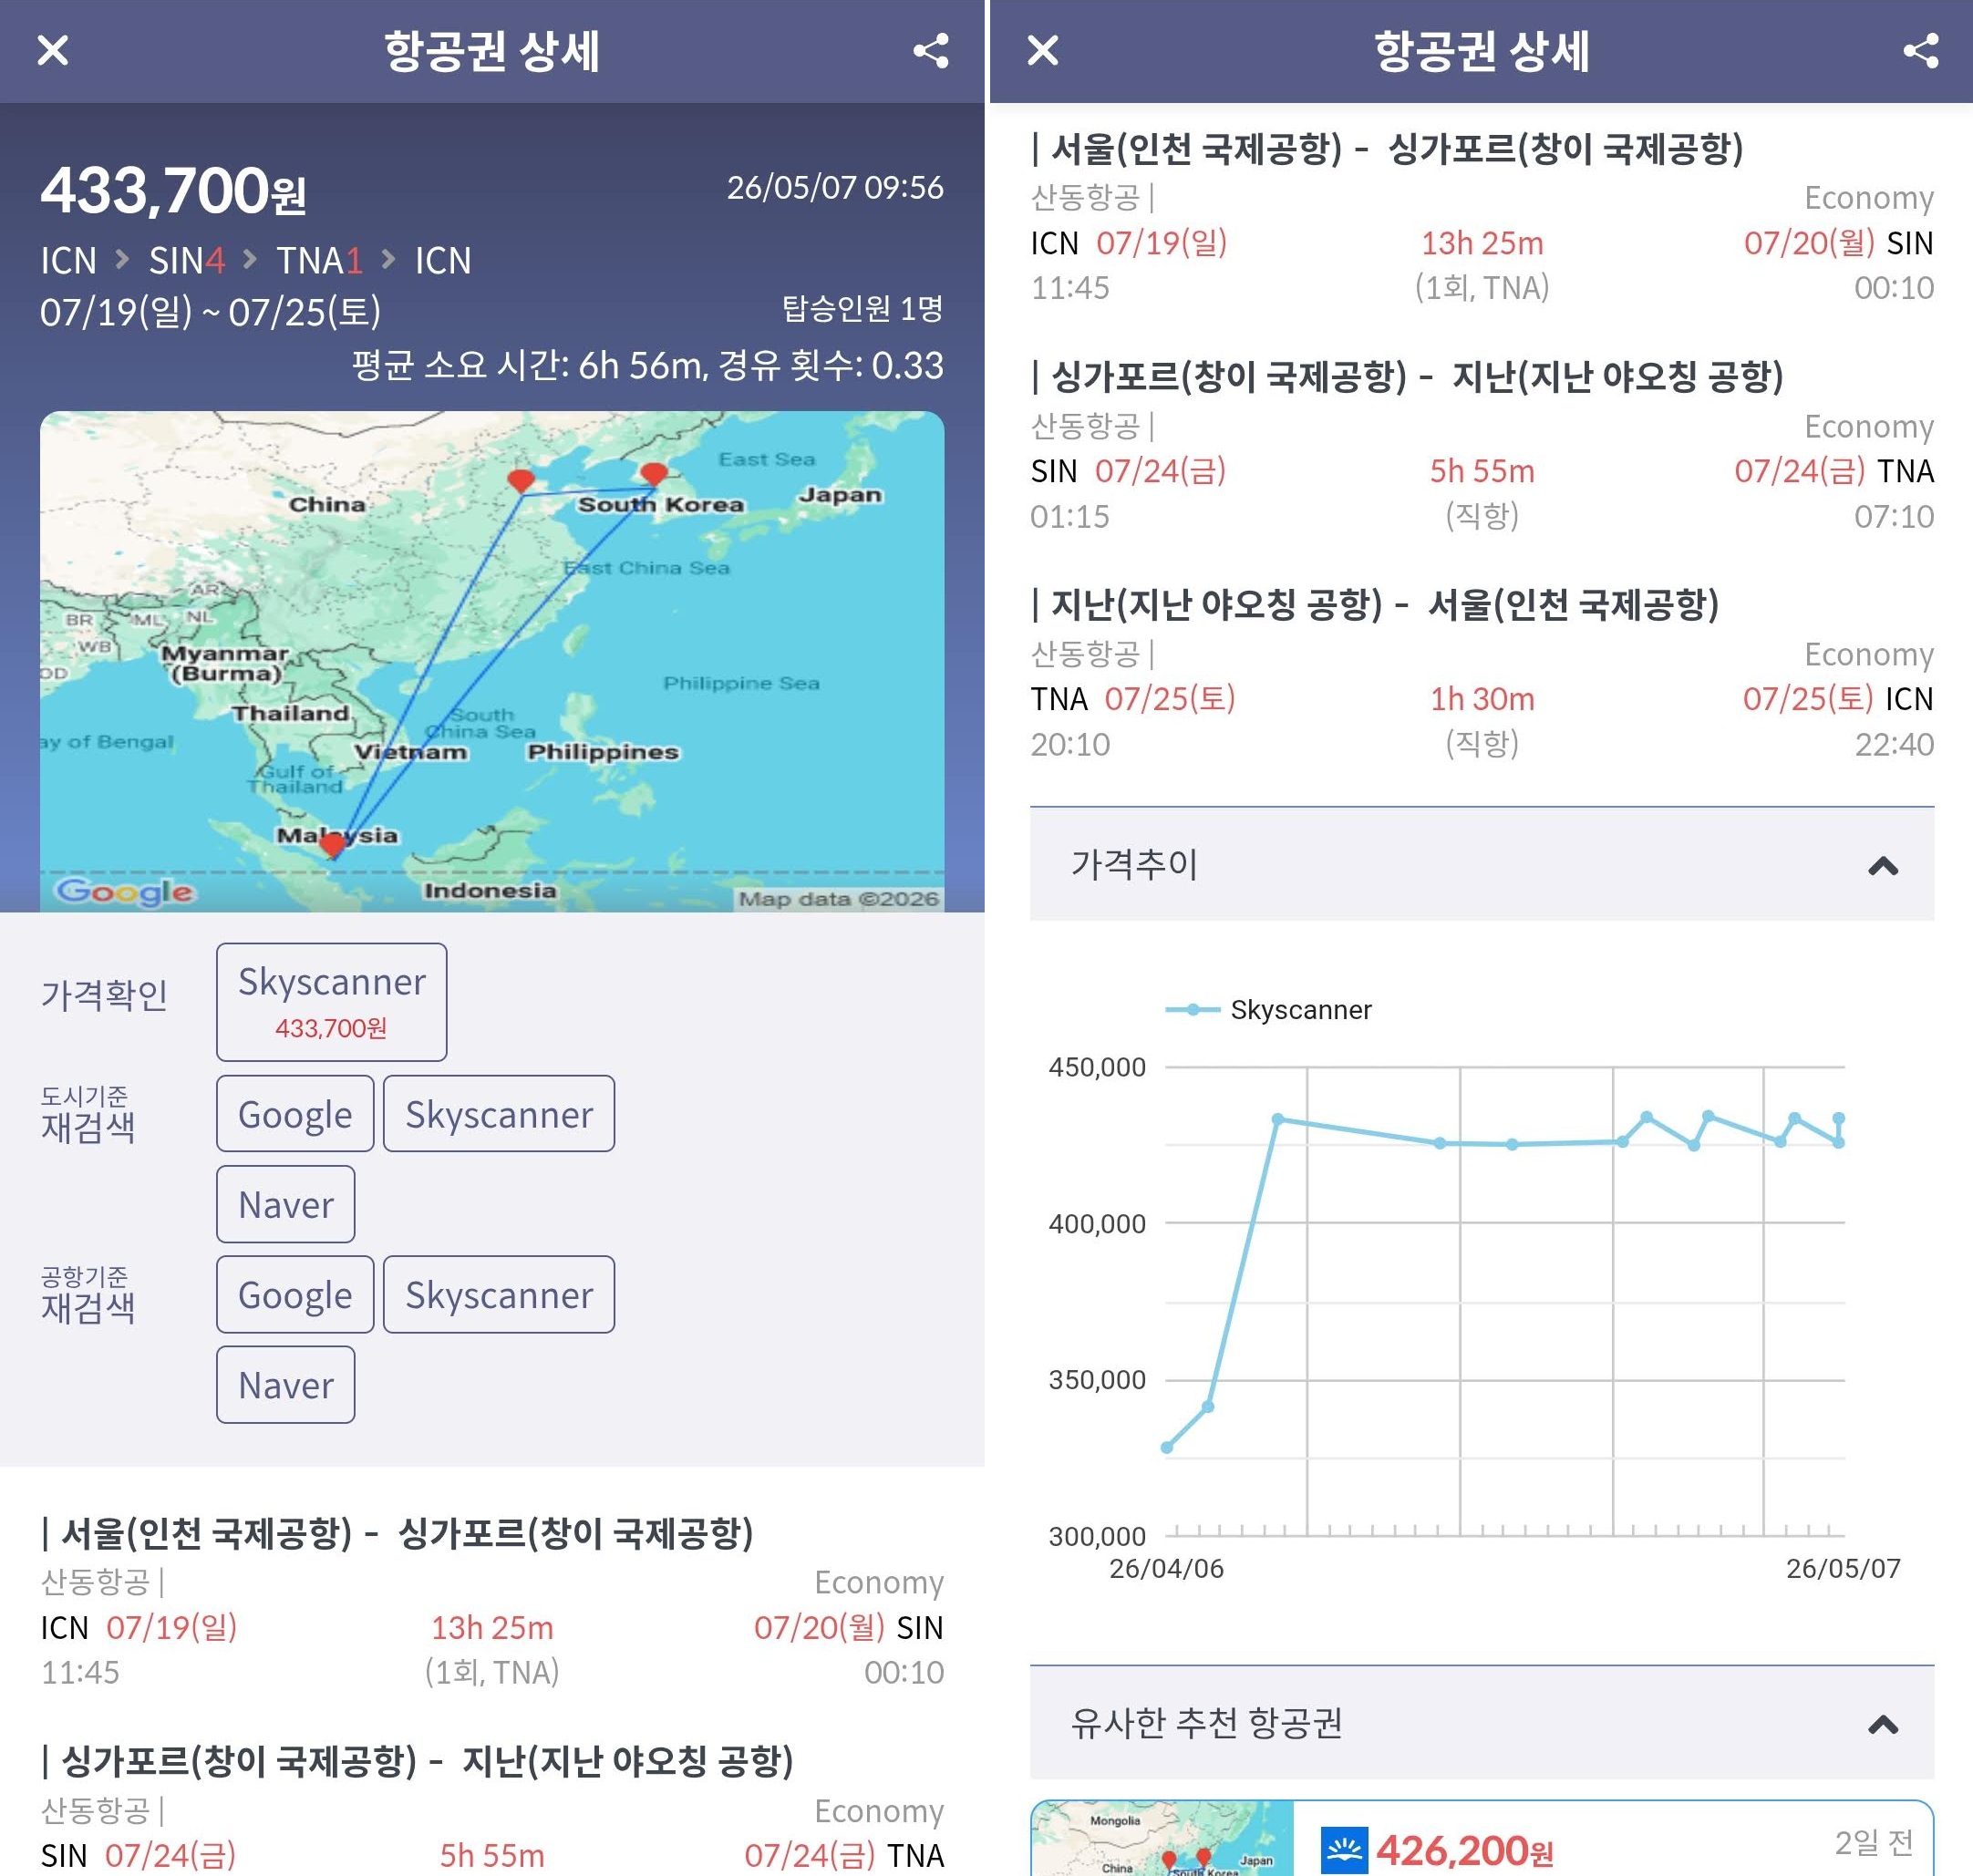Click Naver under 공항기준 재검색

tap(286, 1384)
